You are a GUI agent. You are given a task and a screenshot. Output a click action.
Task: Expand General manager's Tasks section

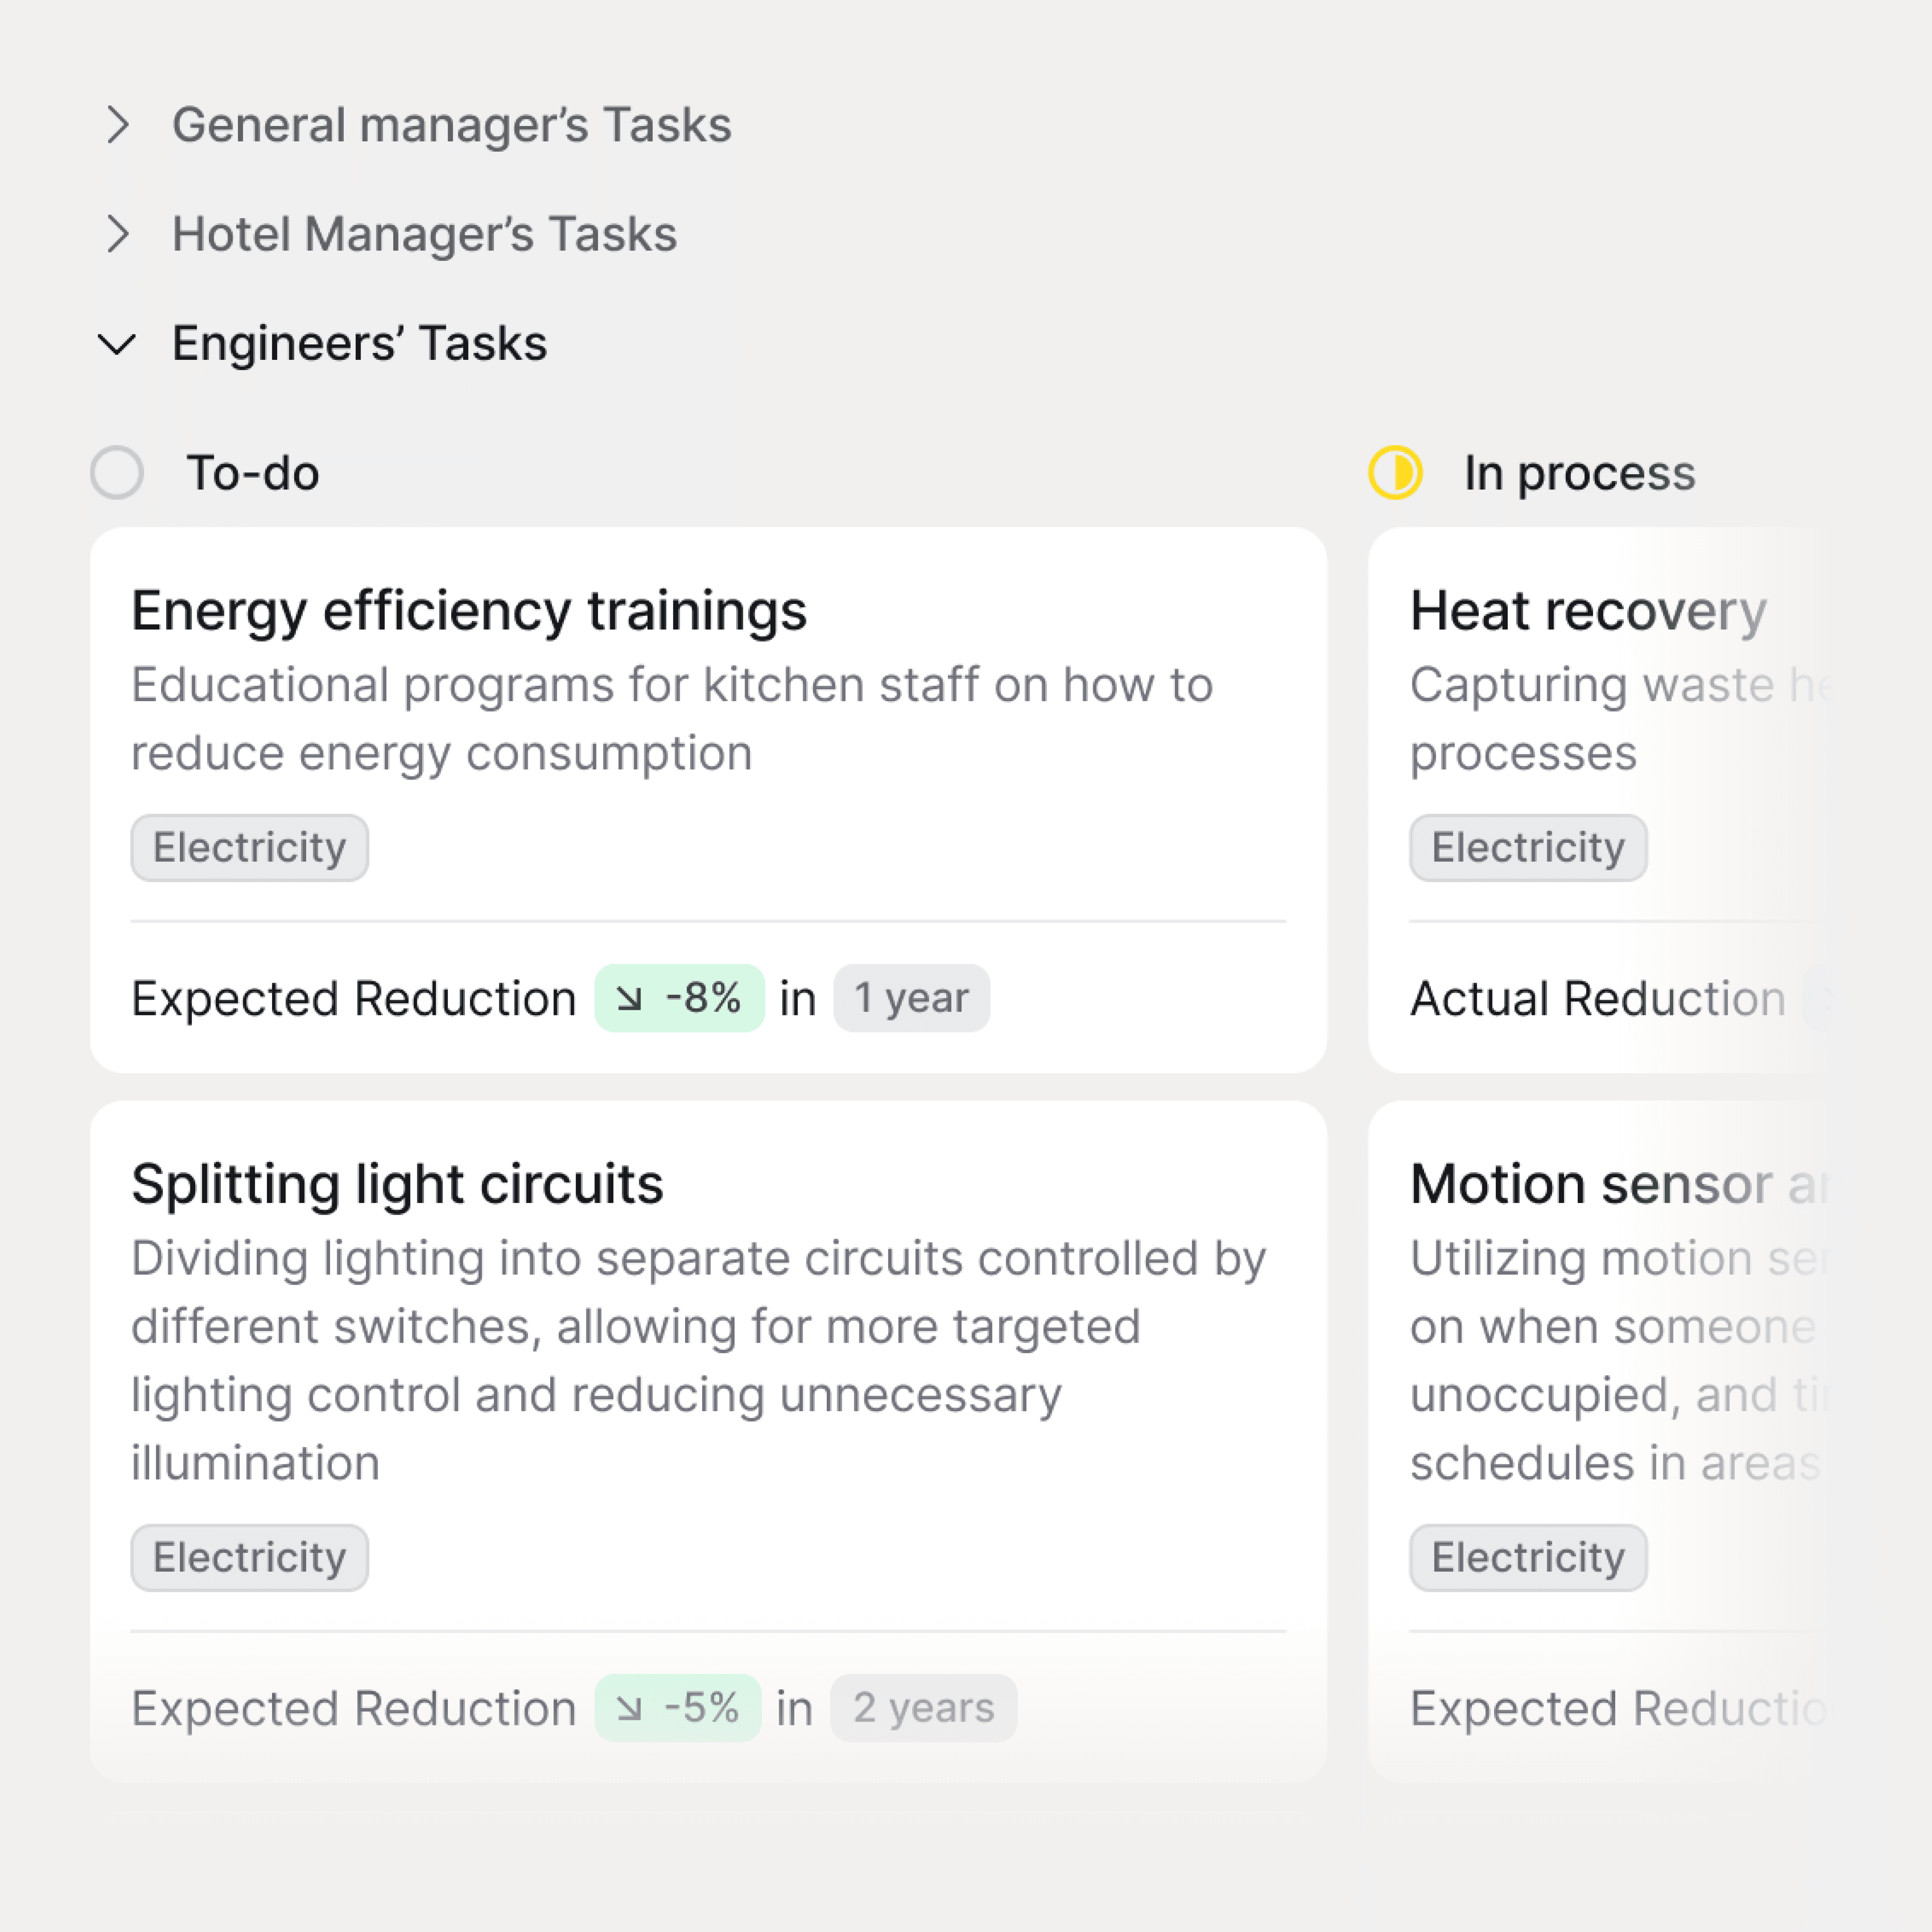point(118,125)
